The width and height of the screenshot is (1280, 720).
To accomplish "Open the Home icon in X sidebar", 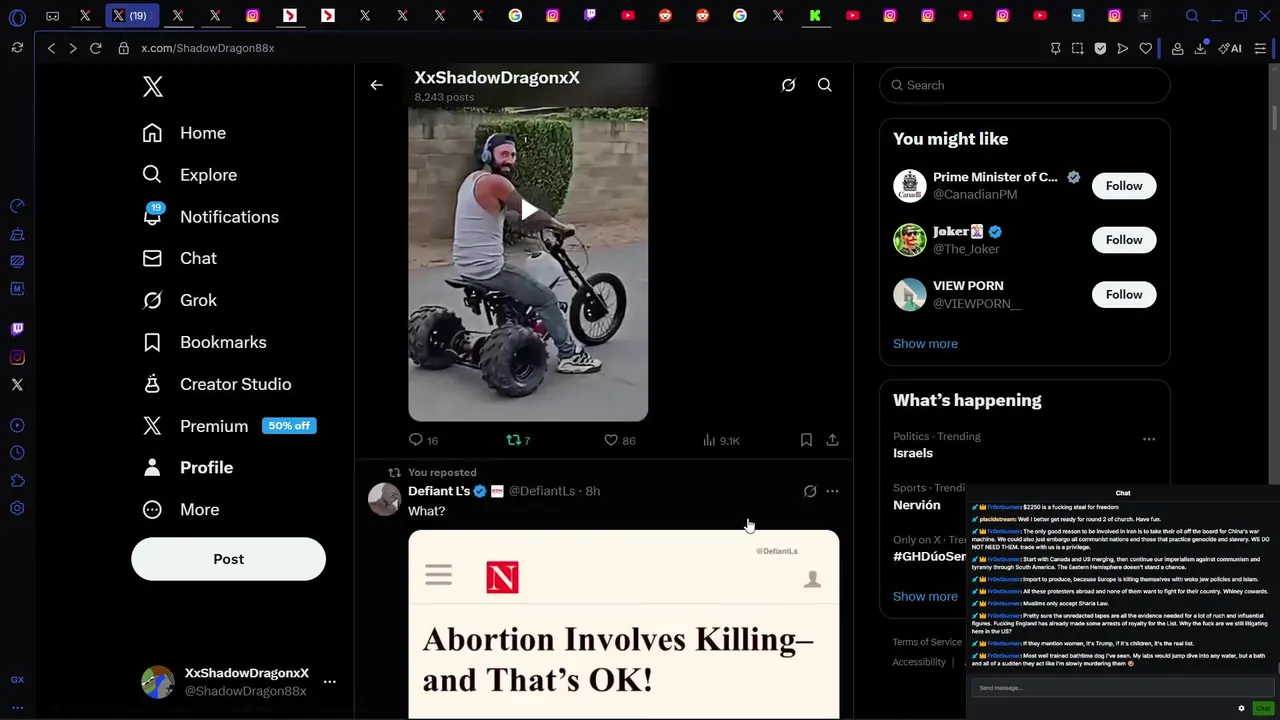I will (152, 133).
